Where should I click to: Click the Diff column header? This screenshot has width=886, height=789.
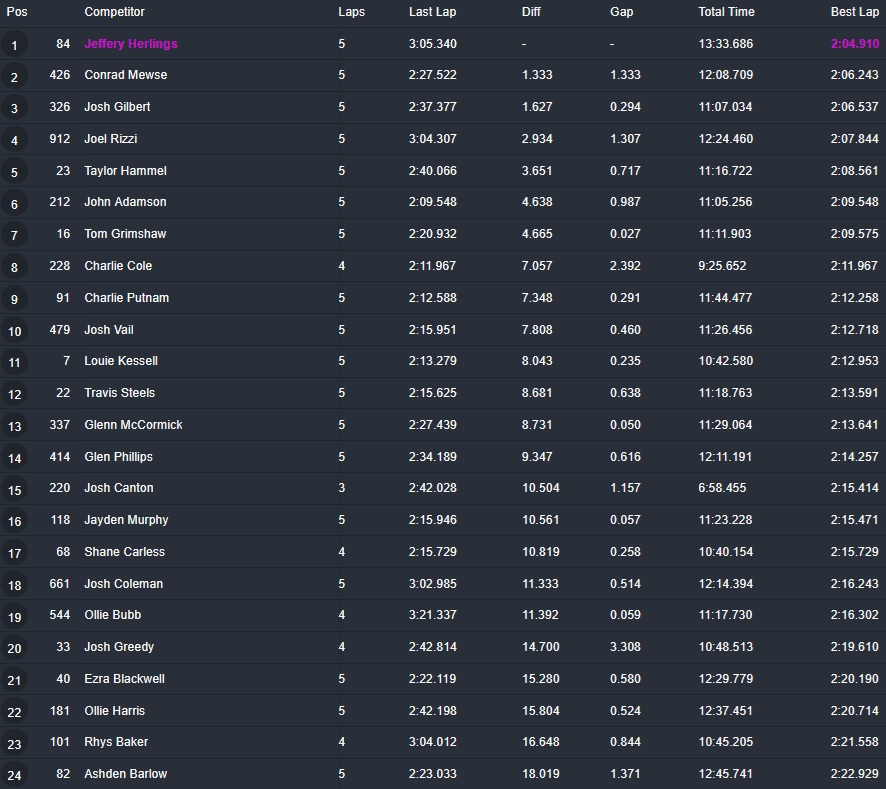pyautogui.click(x=531, y=12)
